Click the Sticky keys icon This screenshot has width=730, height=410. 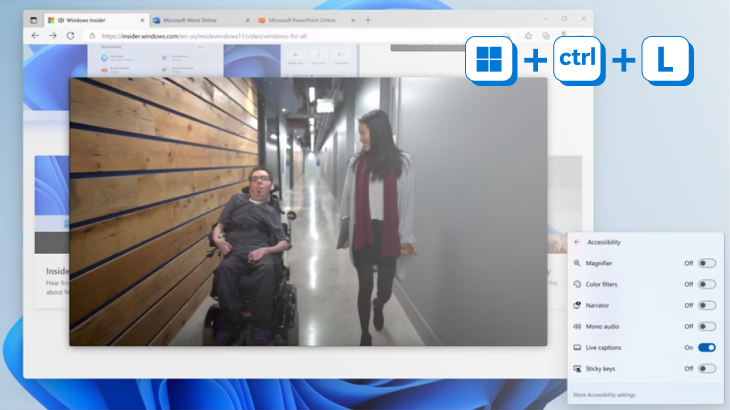pyautogui.click(x=577, y=369)
